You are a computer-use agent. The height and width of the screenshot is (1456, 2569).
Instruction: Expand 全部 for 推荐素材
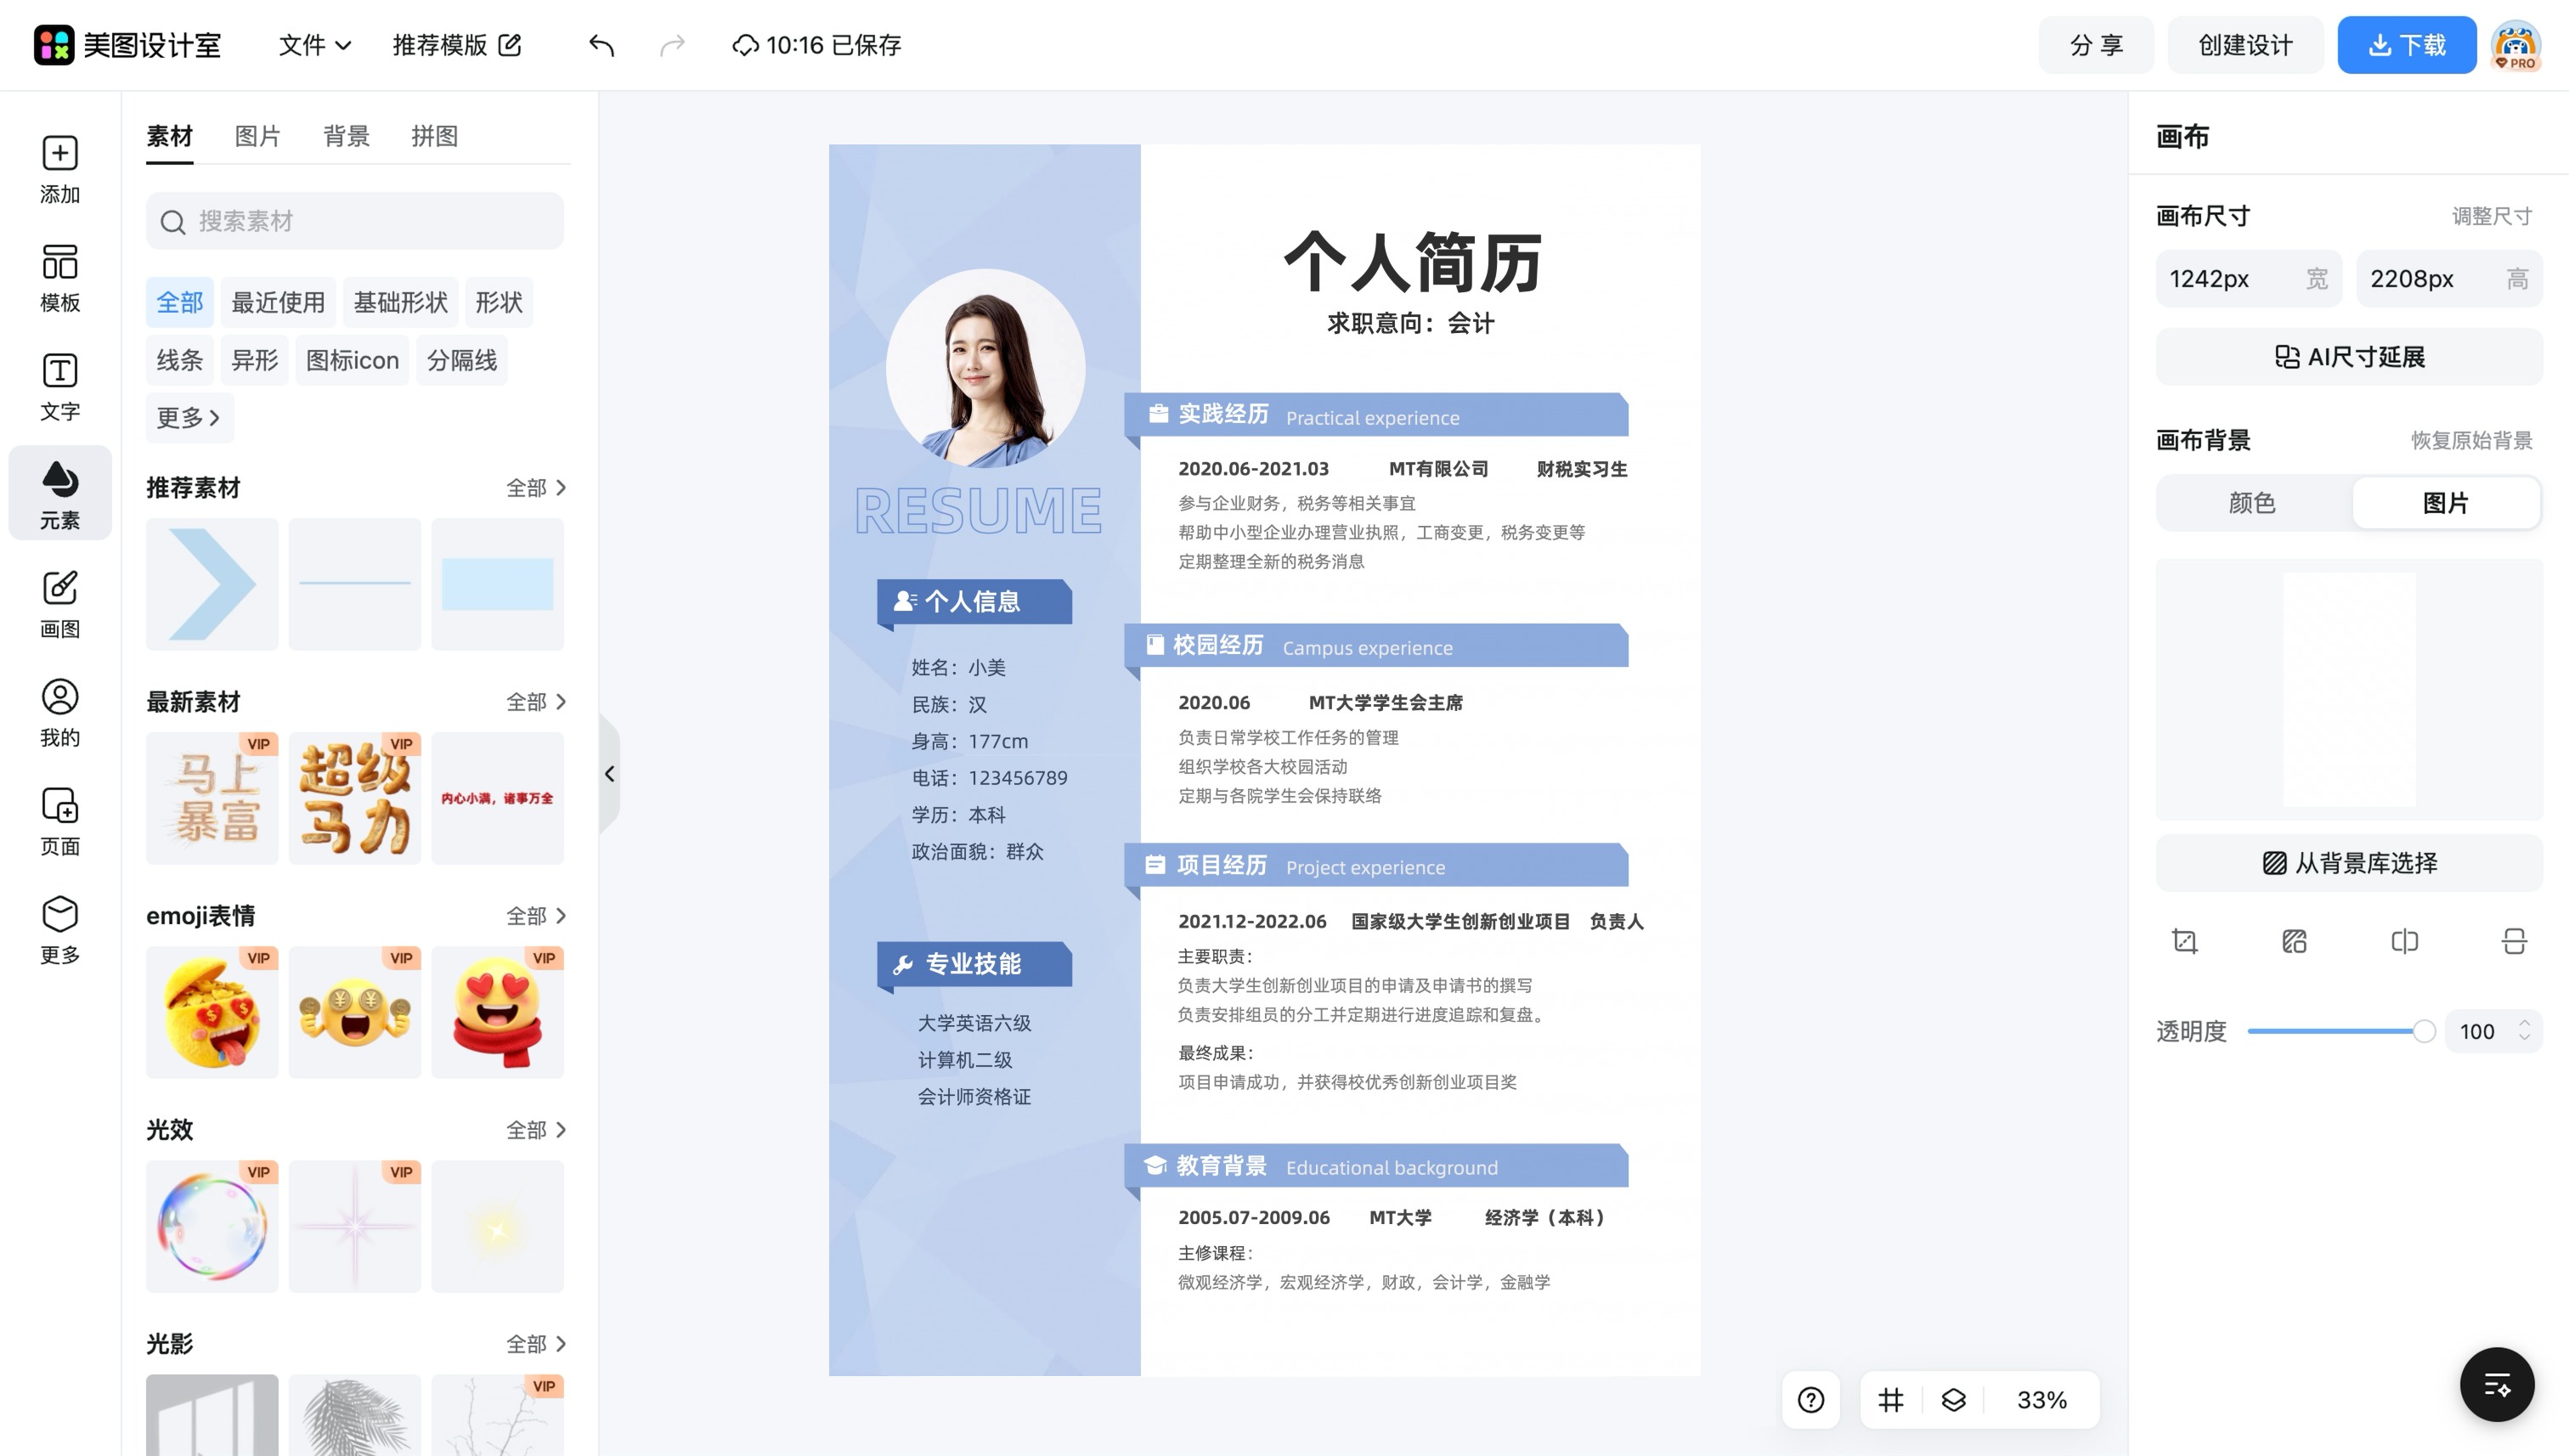(536, 488)
